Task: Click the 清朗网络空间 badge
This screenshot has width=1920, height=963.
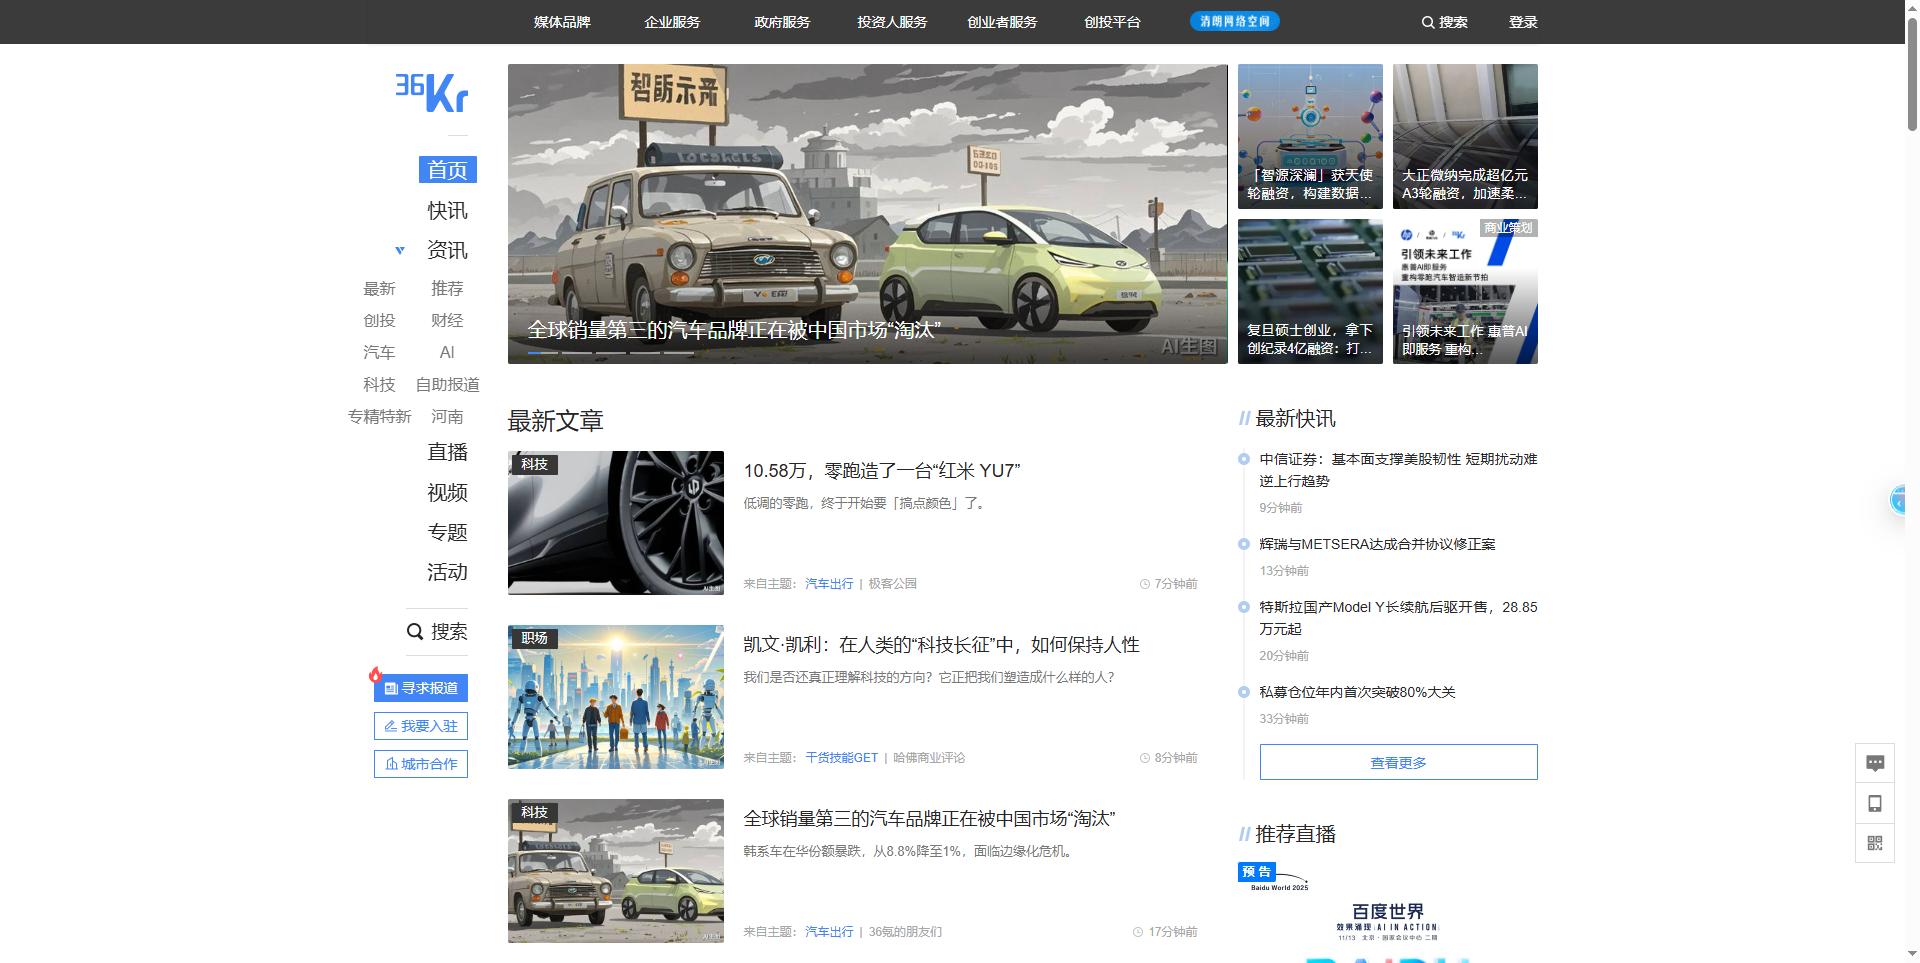Action: tap(1234, 21)
